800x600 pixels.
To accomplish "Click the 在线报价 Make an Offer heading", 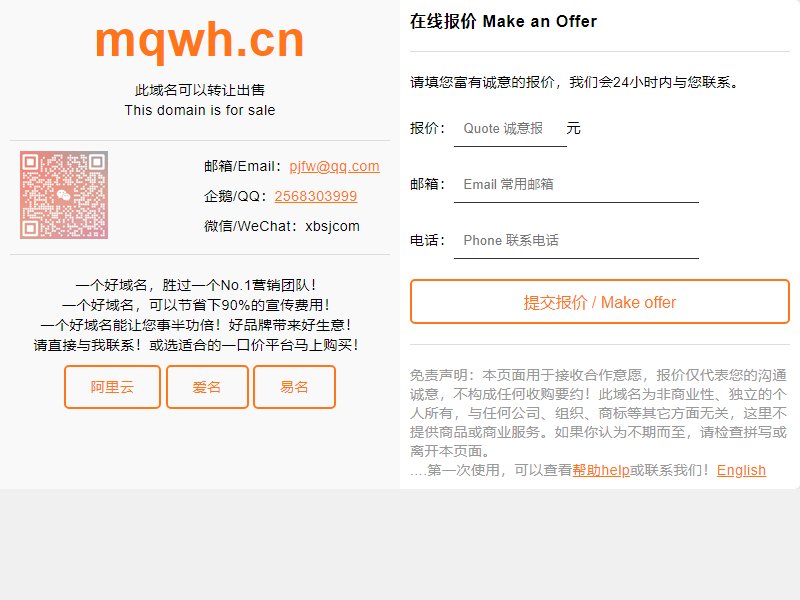I will tap(503, 21).
